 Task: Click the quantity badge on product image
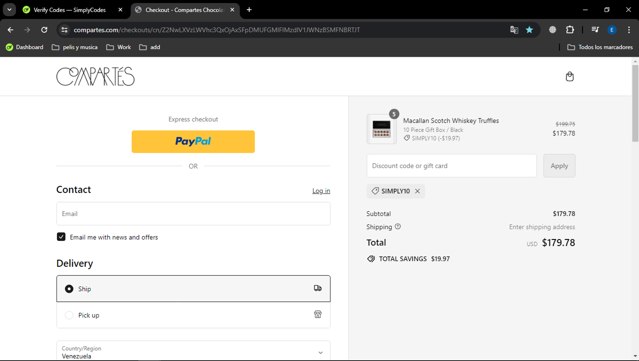pos(394,114)
